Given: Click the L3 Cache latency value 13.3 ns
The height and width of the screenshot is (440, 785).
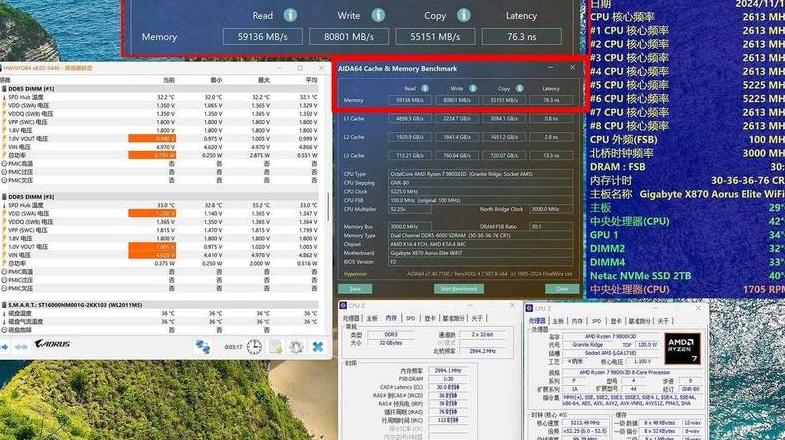Looking at the screenshot, I should click(551, 156).
